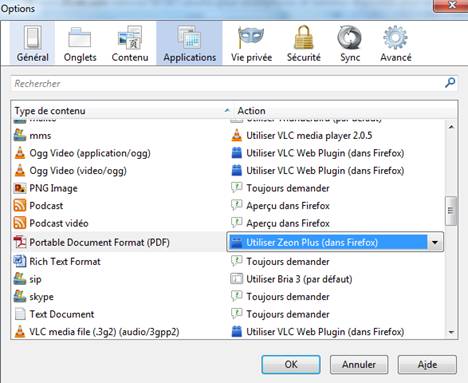Open the Contenu preferences tab
468x383 pixels.
tap(130, 43)
